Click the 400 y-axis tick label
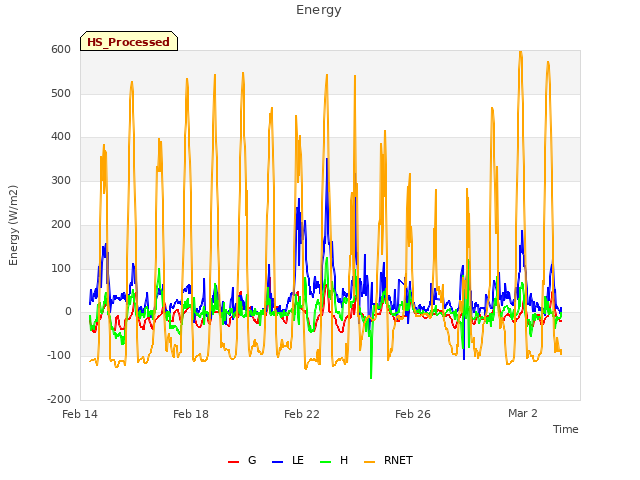640x480 pixels. [x=61, y=137]
